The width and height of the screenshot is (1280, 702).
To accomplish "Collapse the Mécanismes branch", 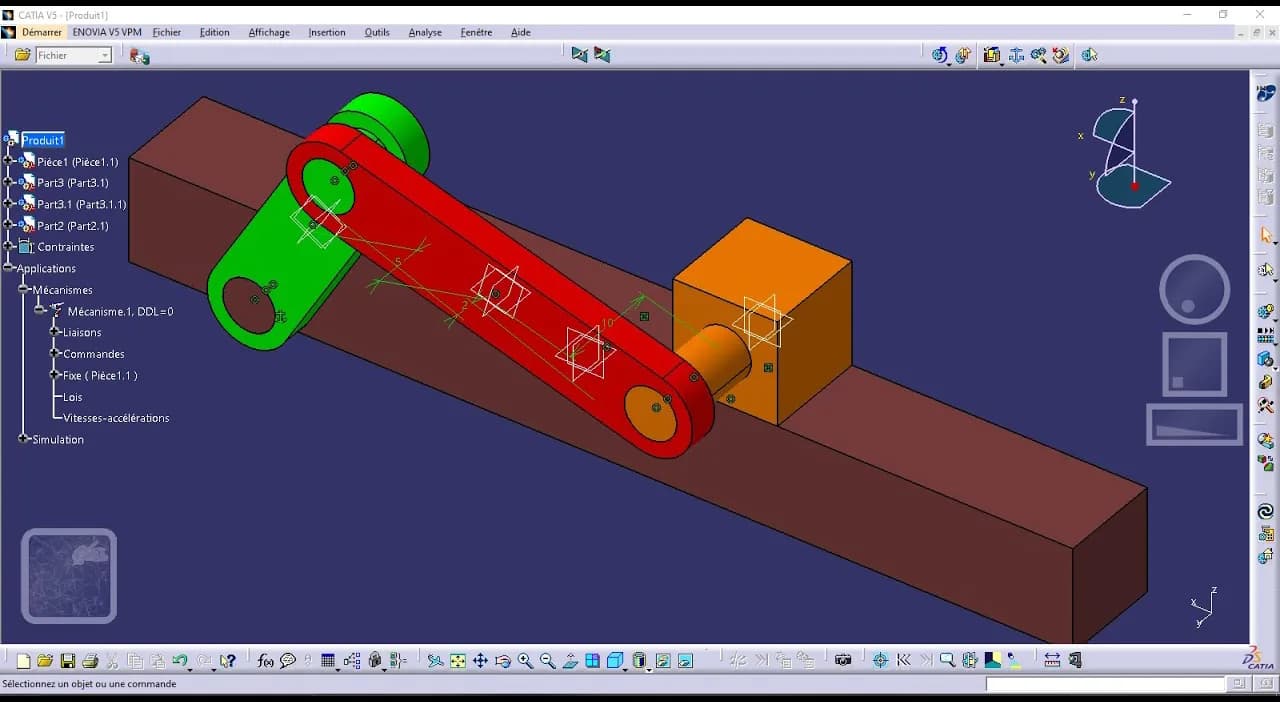I will pyautogui.click(x=24, y=290).
